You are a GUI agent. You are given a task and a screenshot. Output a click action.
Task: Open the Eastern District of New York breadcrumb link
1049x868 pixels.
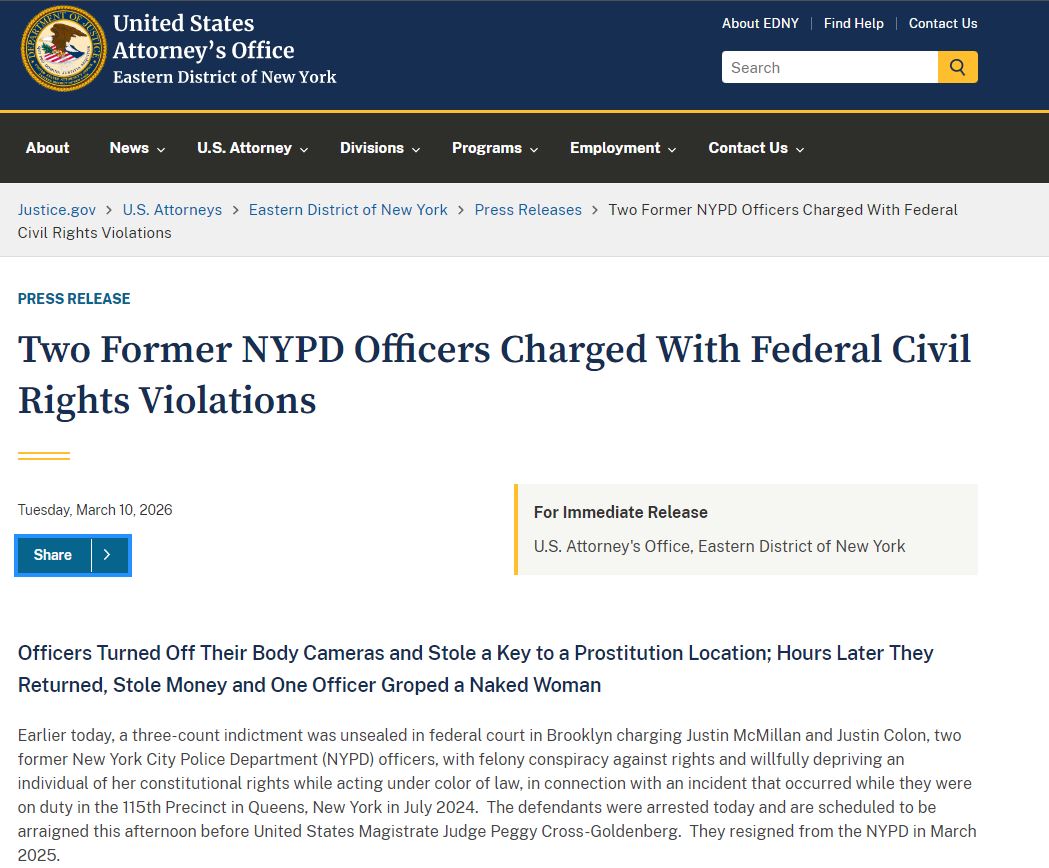point(348,209)
